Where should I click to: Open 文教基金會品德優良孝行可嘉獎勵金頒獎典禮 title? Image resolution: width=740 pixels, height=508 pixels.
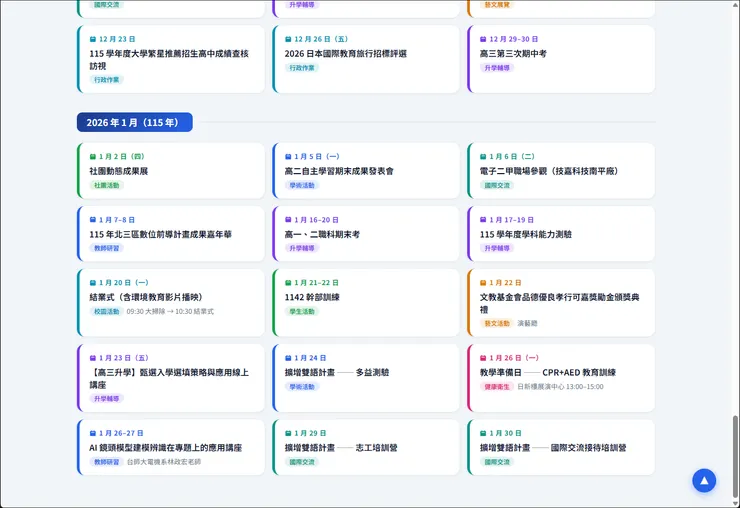560,303
